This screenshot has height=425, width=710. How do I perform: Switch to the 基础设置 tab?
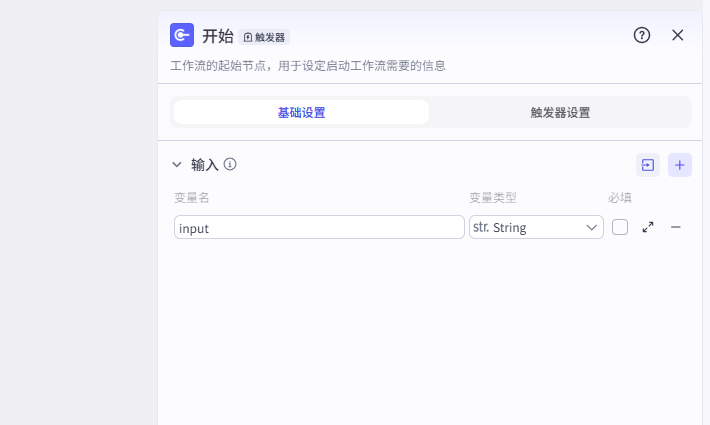[x=301, y=112]
